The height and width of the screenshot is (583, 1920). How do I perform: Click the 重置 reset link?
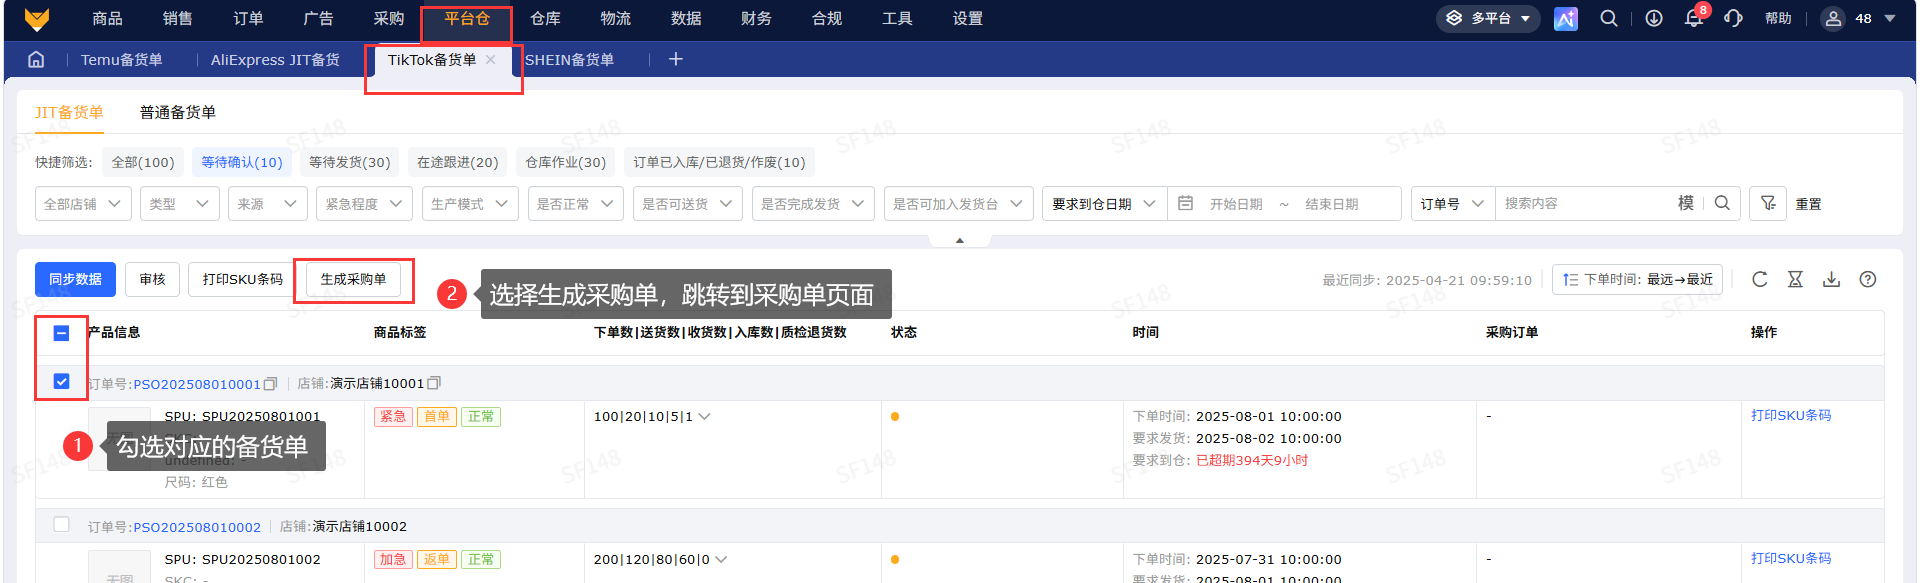[x=1808, y=204]
